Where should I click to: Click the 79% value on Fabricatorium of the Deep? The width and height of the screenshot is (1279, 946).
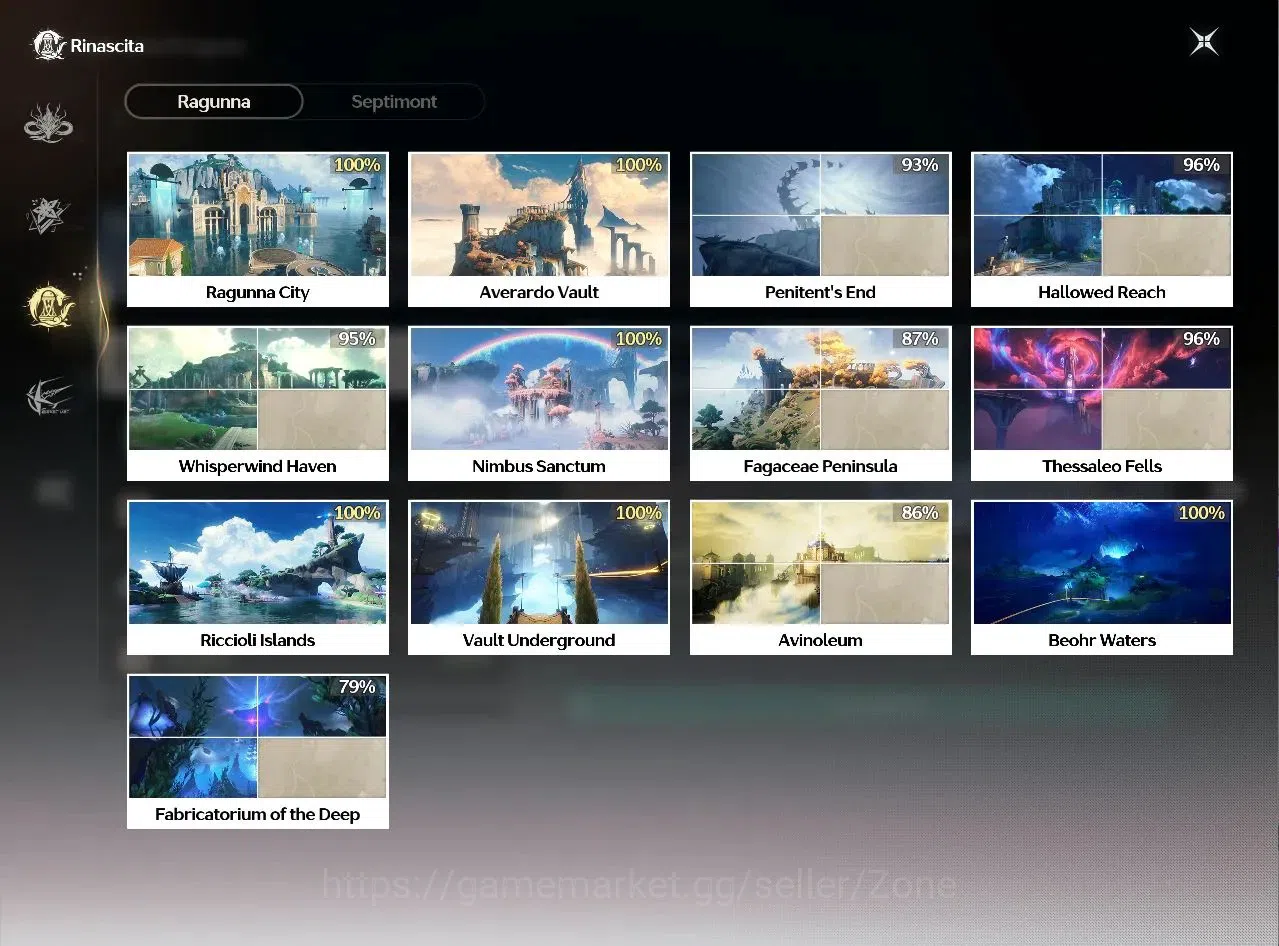(x=357, y=687)
